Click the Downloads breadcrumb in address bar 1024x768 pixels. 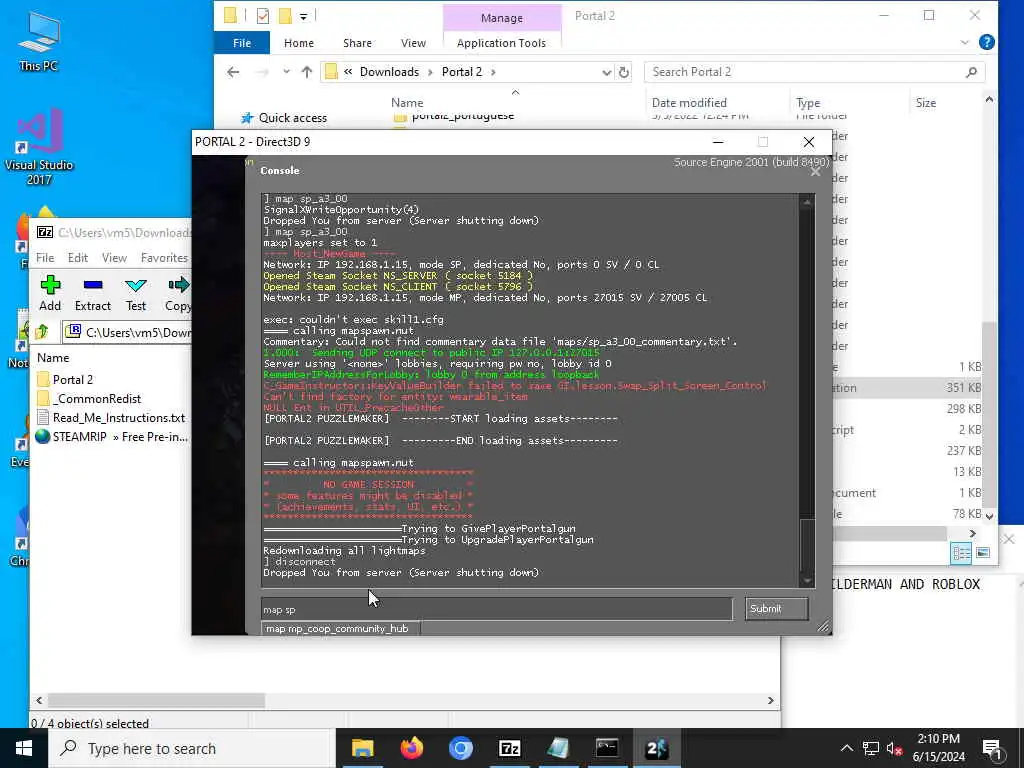pos(389,72)
